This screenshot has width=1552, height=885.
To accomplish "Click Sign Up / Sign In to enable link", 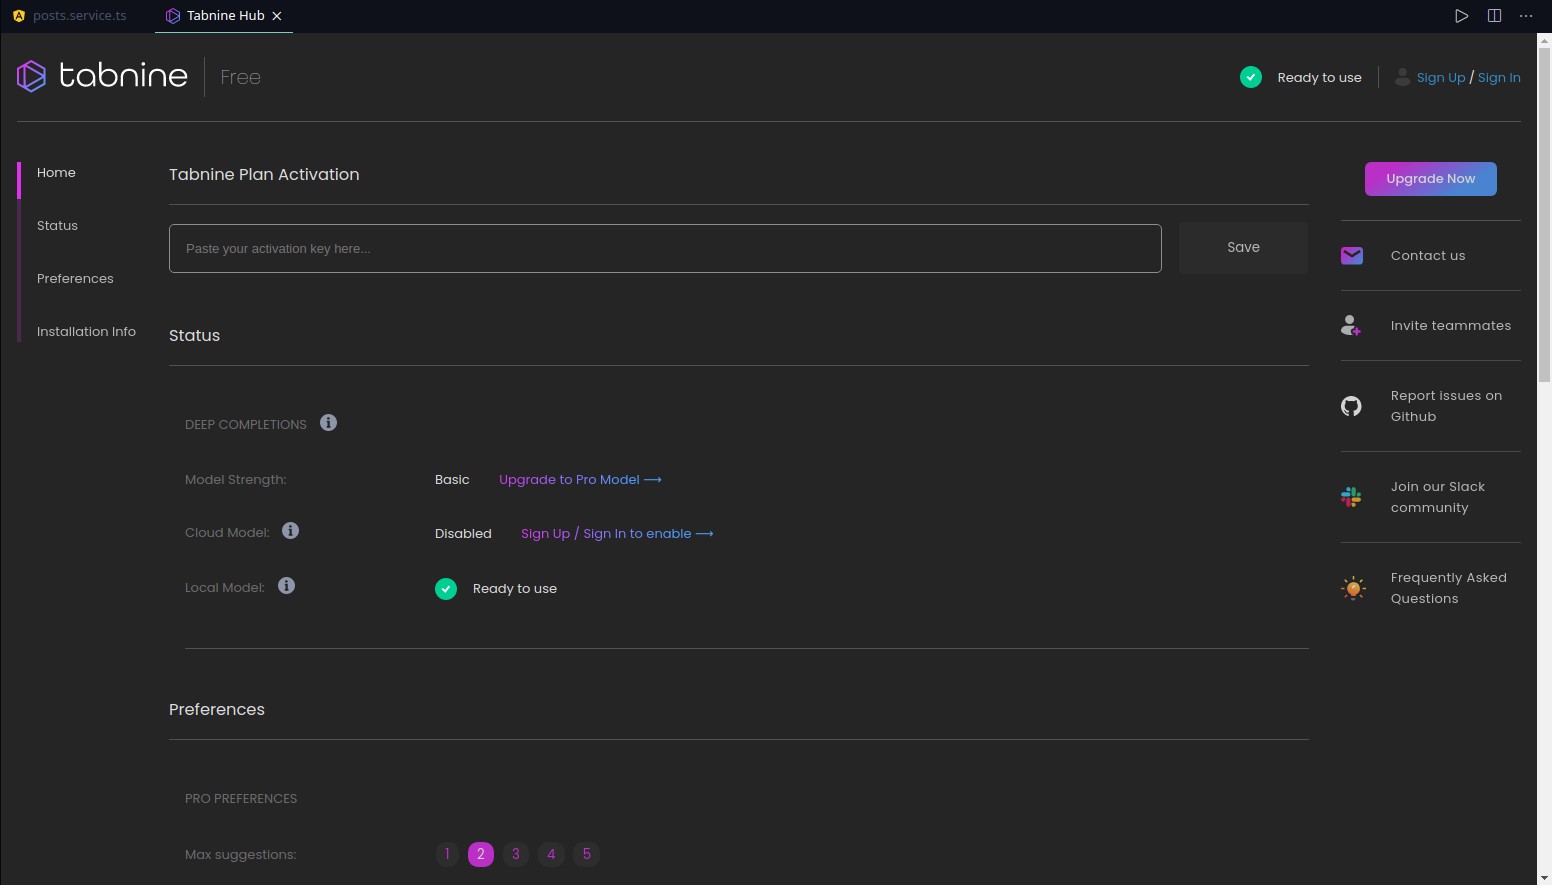I will click(617, 534).
